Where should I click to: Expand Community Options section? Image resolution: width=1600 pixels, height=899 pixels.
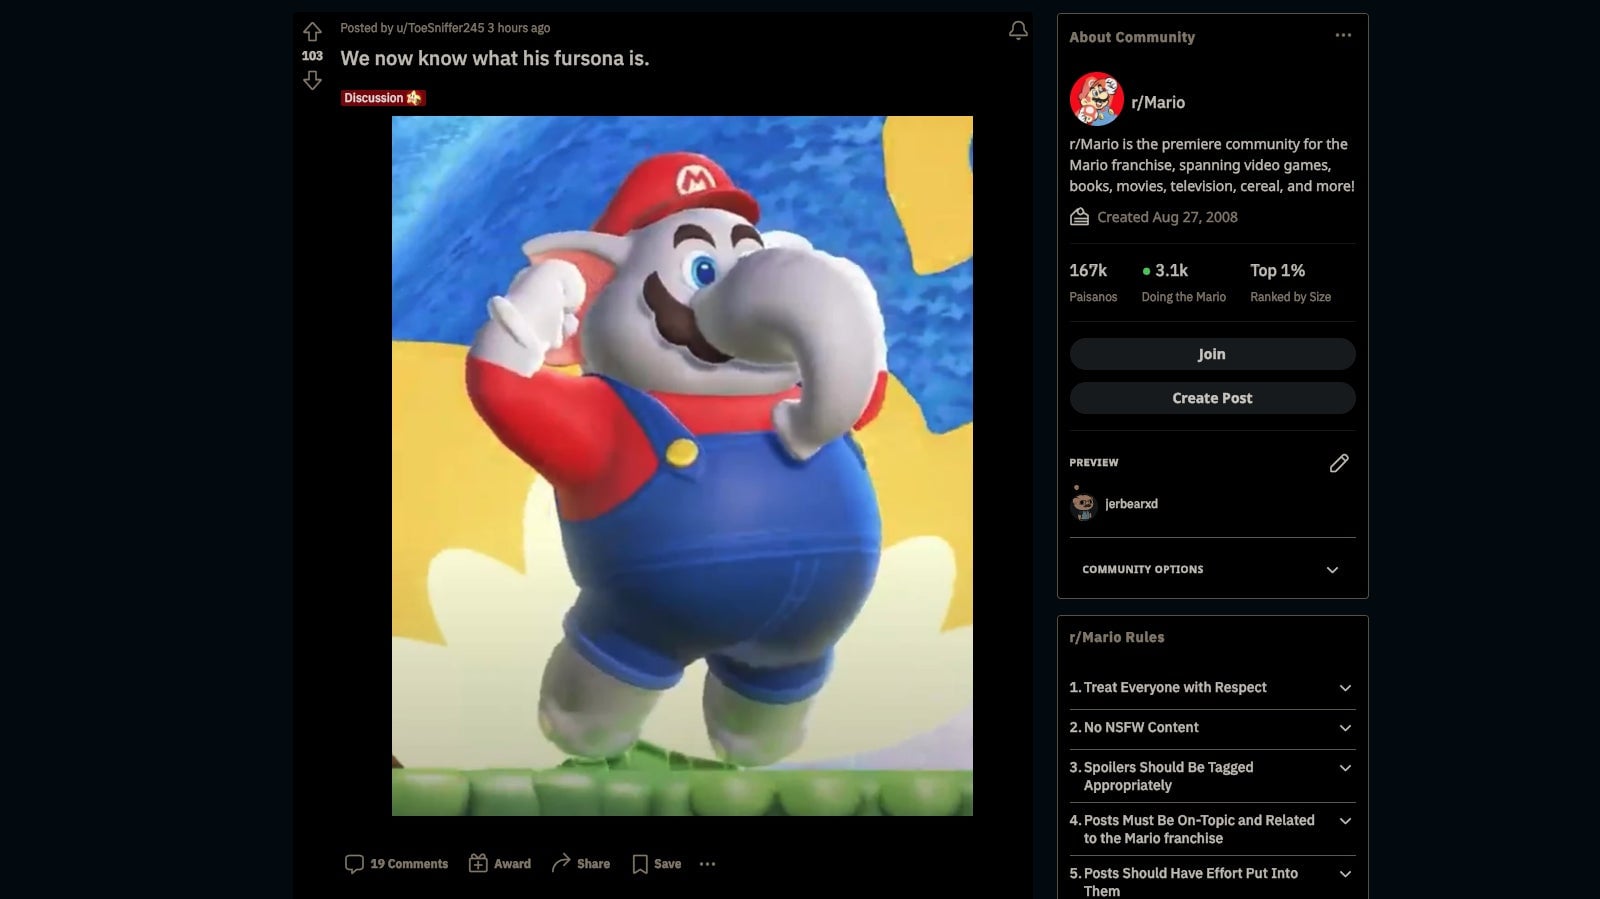(1212, 570)
